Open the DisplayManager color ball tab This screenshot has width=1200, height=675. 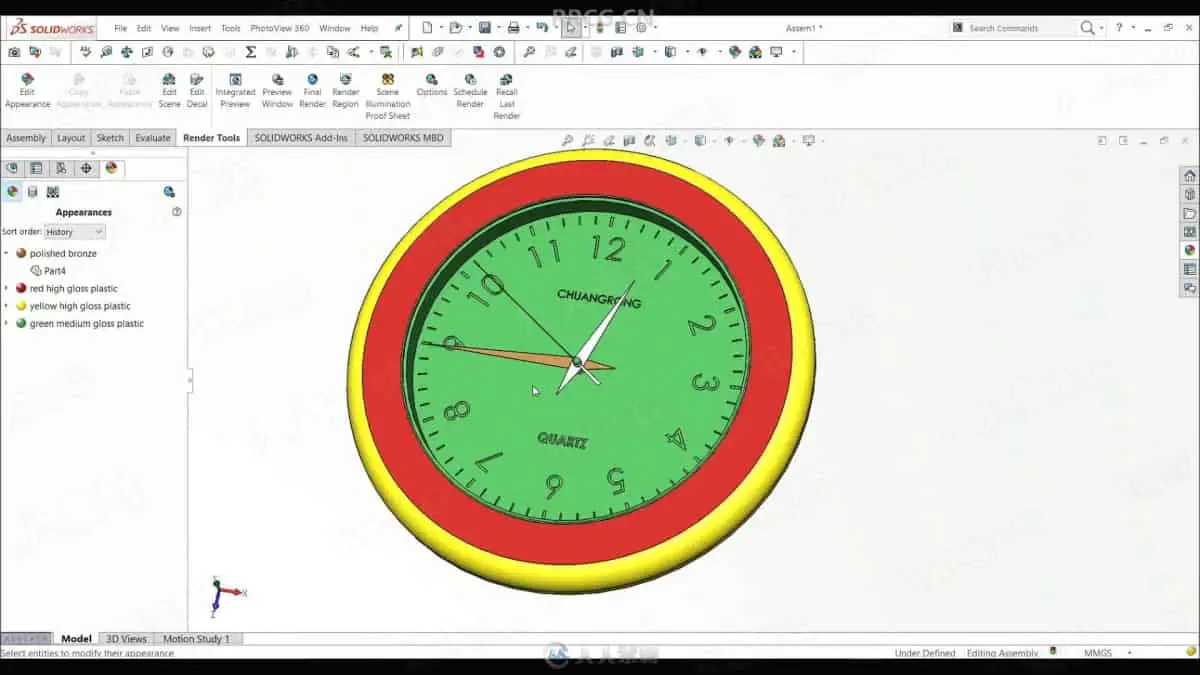tap(111, 168)
